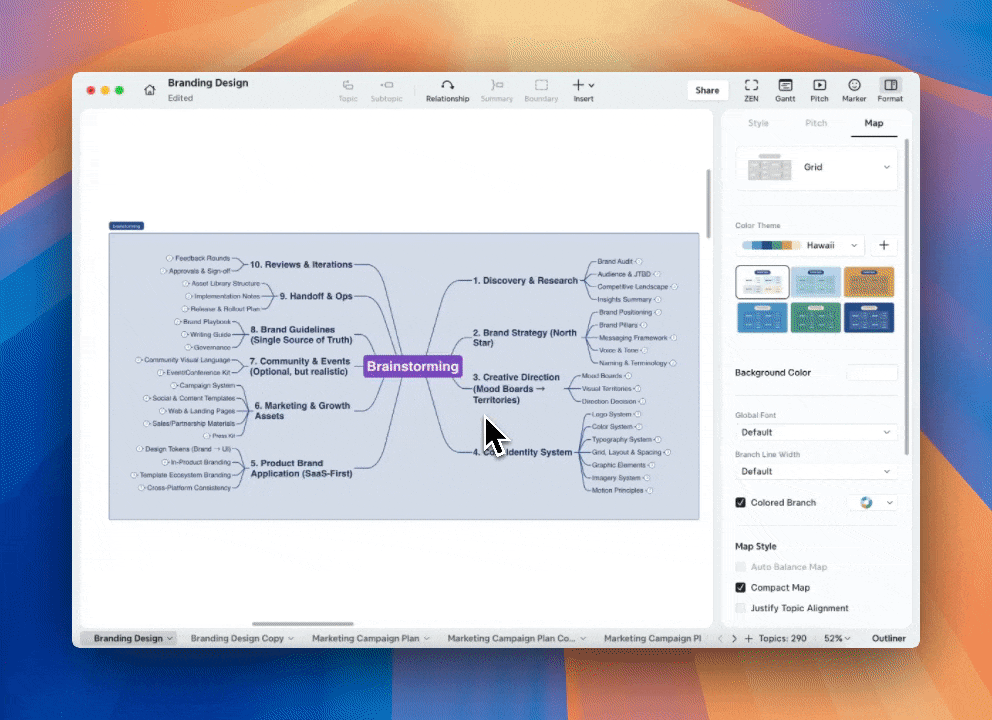
Task: Go to next sheet tabs arrow
Action: click(734, 638)
